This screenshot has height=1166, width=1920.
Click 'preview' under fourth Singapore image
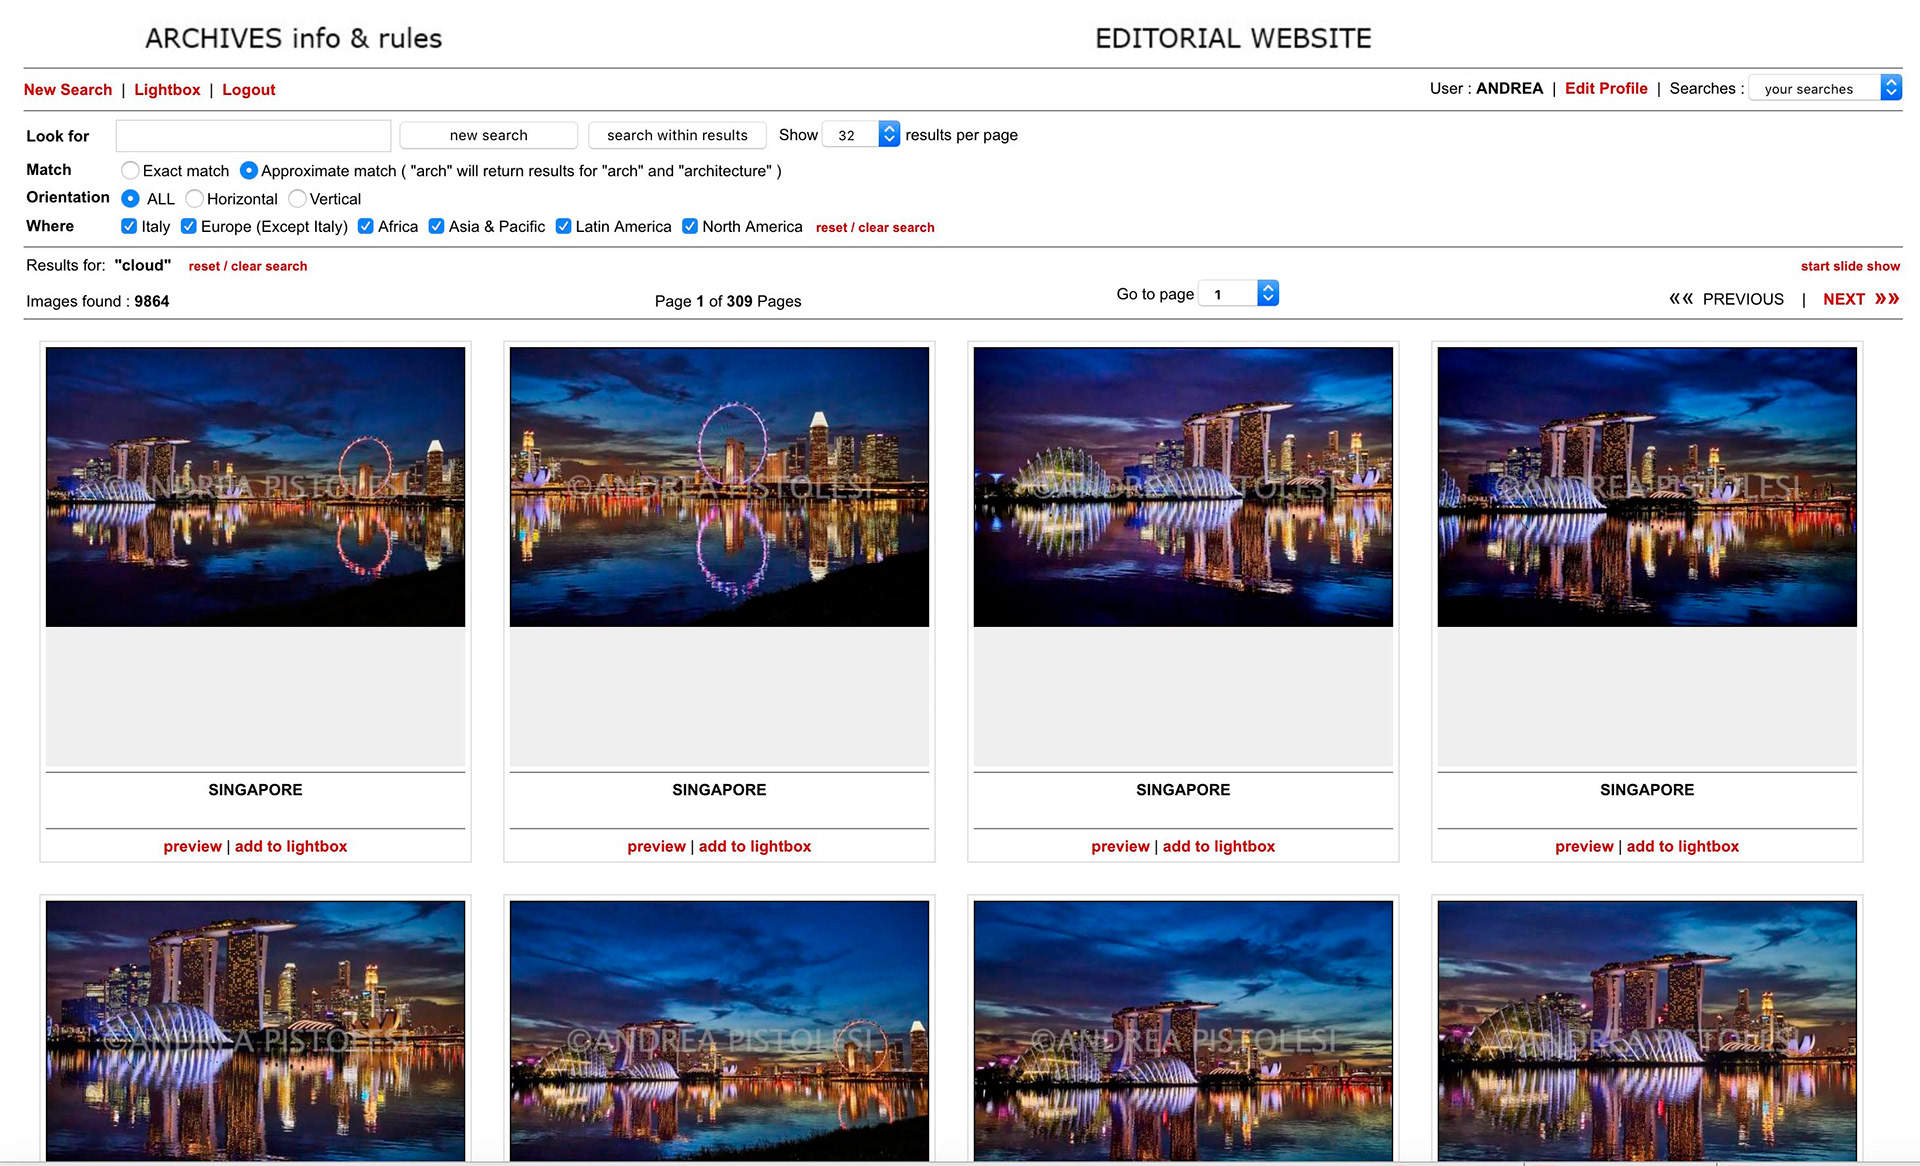[x=1585, y=846]
